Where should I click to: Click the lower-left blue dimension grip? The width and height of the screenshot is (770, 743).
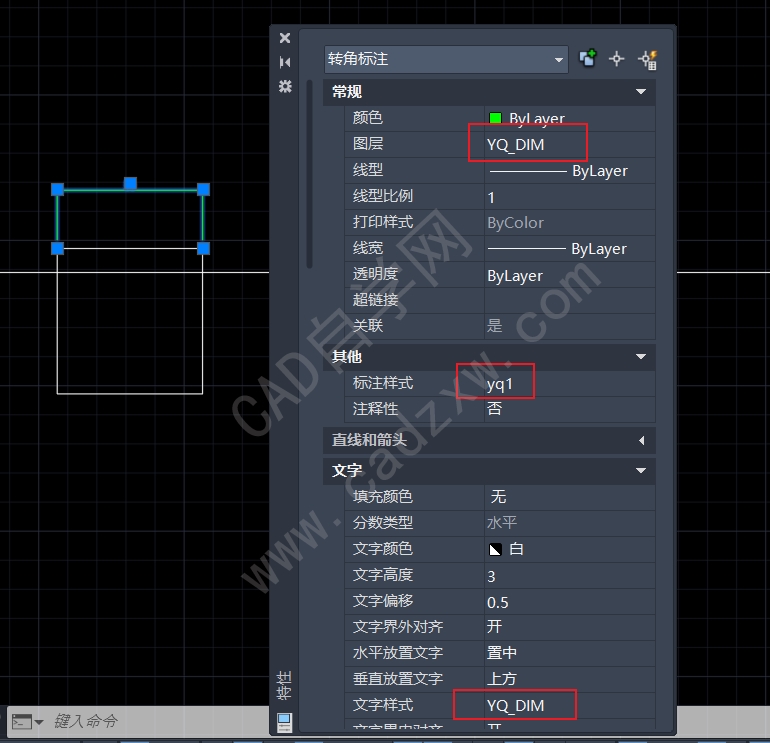pos(57,248)
